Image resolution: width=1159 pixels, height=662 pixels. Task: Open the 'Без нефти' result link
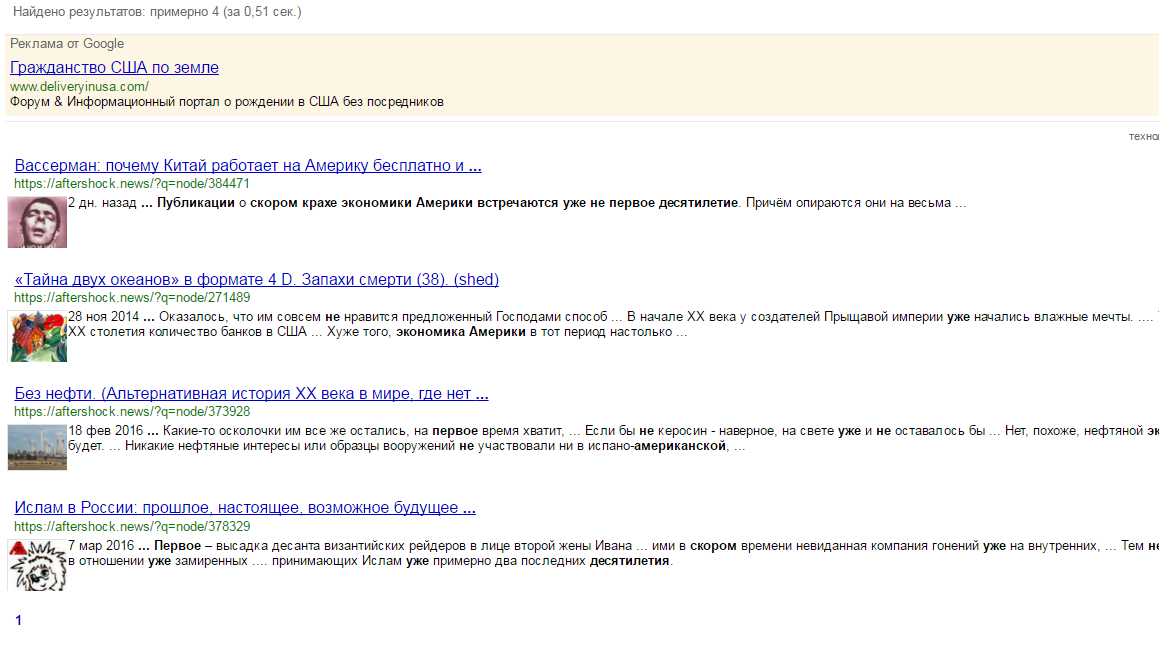pos(251,394)
